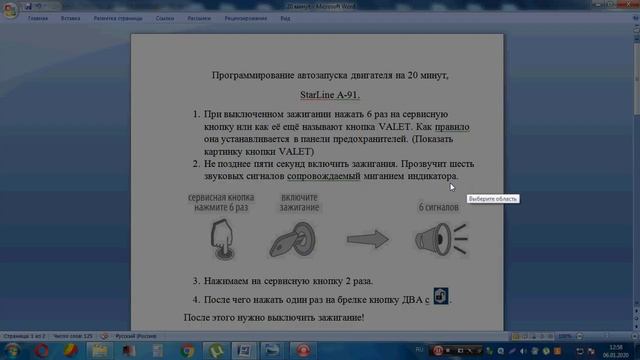Click caption '6 сигналов'

click(x=439, y=207)
